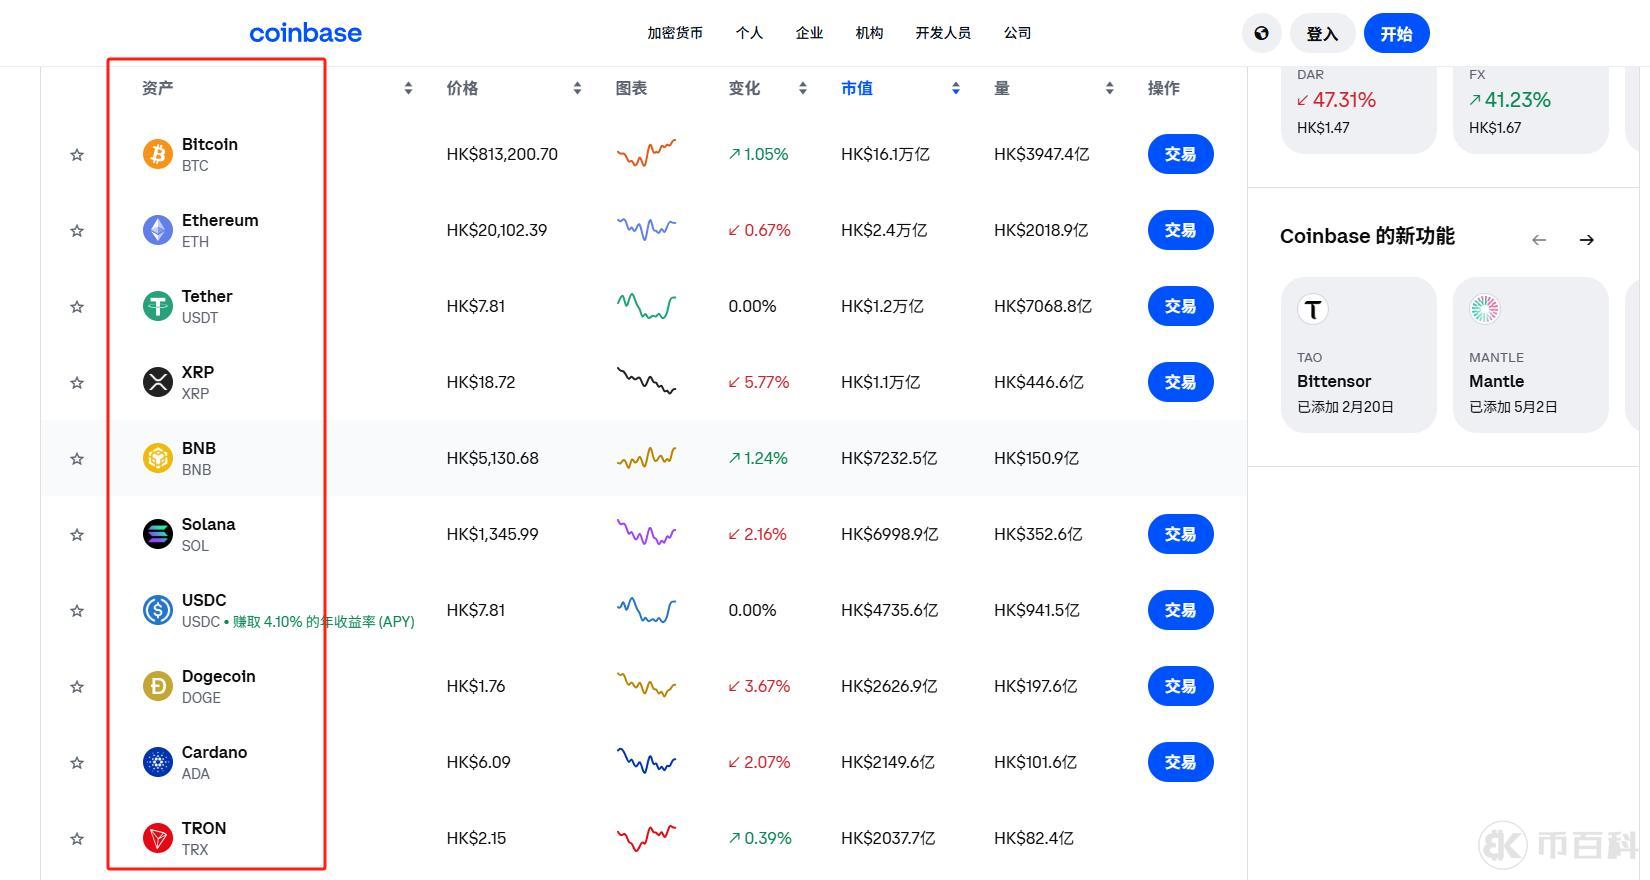Open the 公司 navigation menu
This screenshot has width=1650, height=880.
1017,33
